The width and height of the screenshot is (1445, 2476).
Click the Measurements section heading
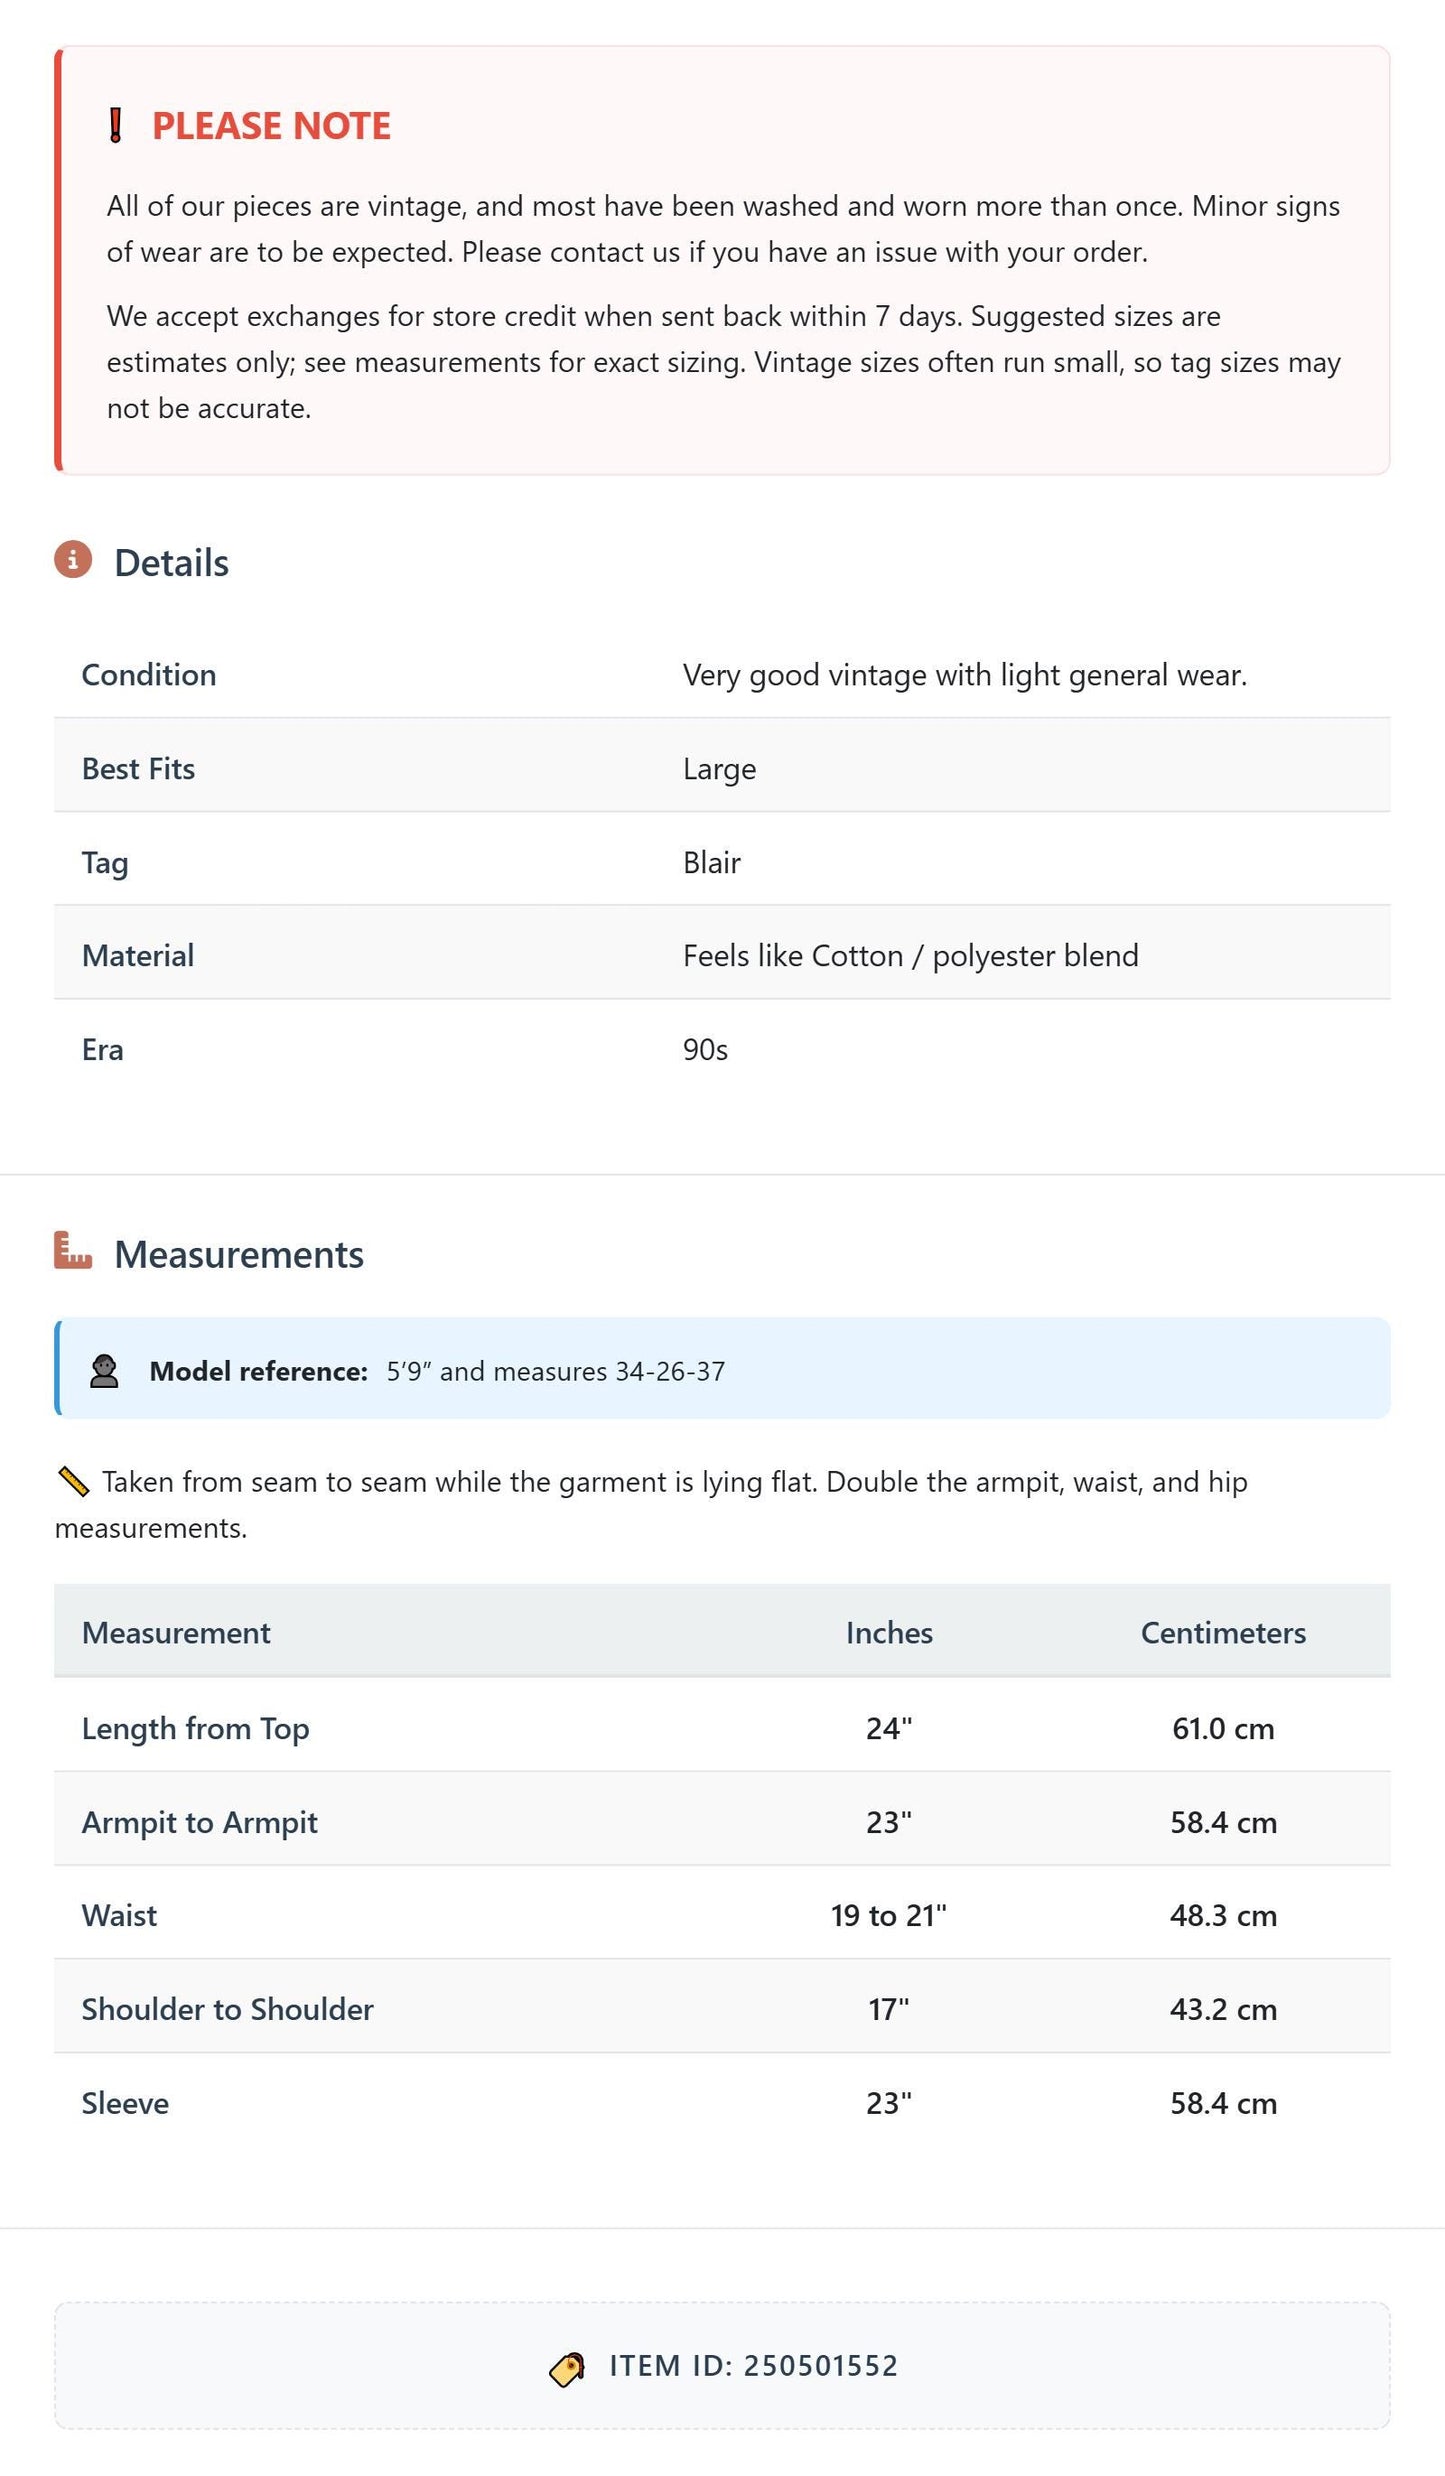(239, 1254)
